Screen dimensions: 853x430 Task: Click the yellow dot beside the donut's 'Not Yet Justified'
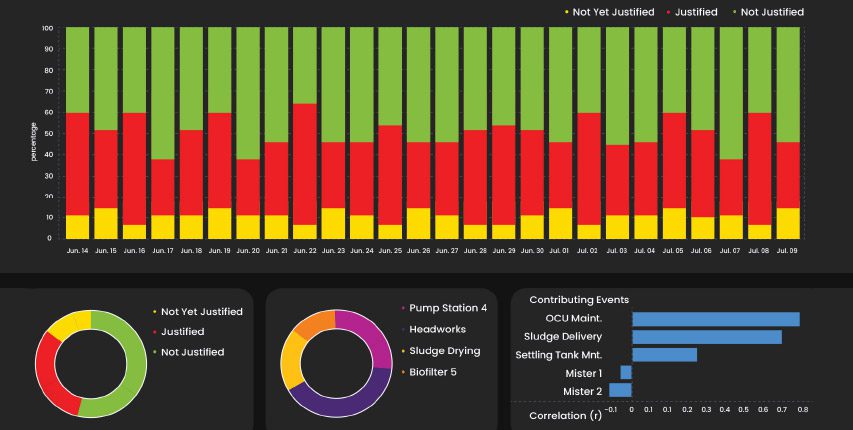click(155, 312)
